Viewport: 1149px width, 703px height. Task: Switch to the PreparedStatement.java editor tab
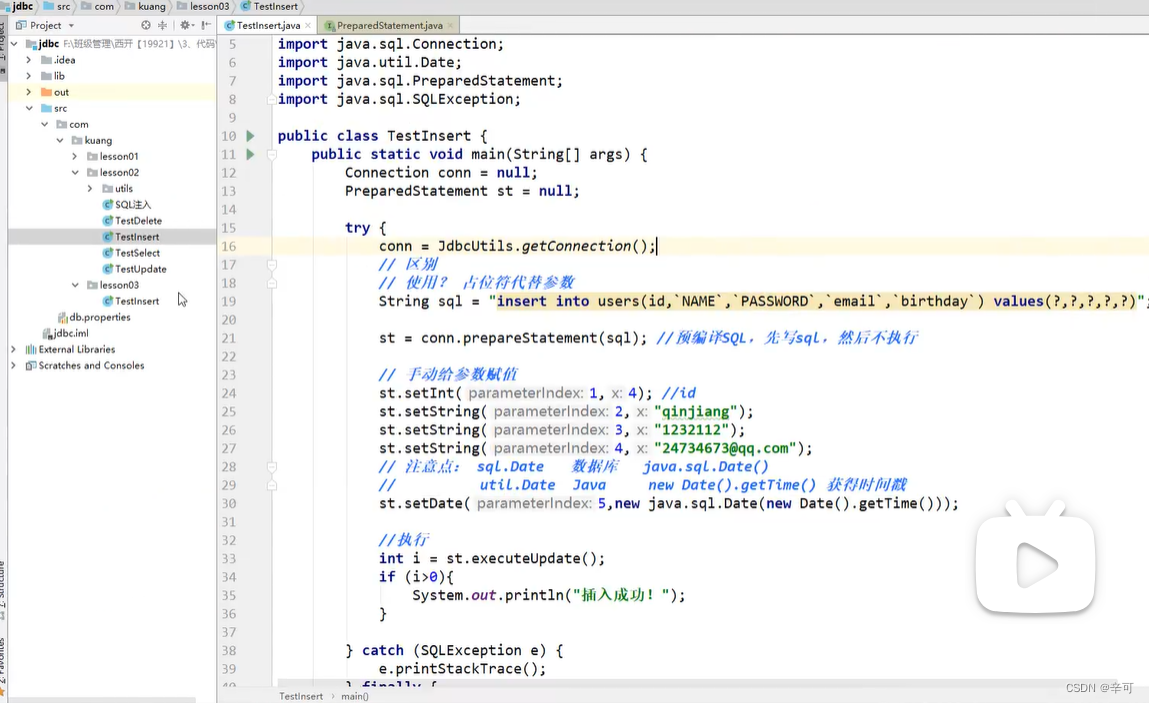point(390,25)
